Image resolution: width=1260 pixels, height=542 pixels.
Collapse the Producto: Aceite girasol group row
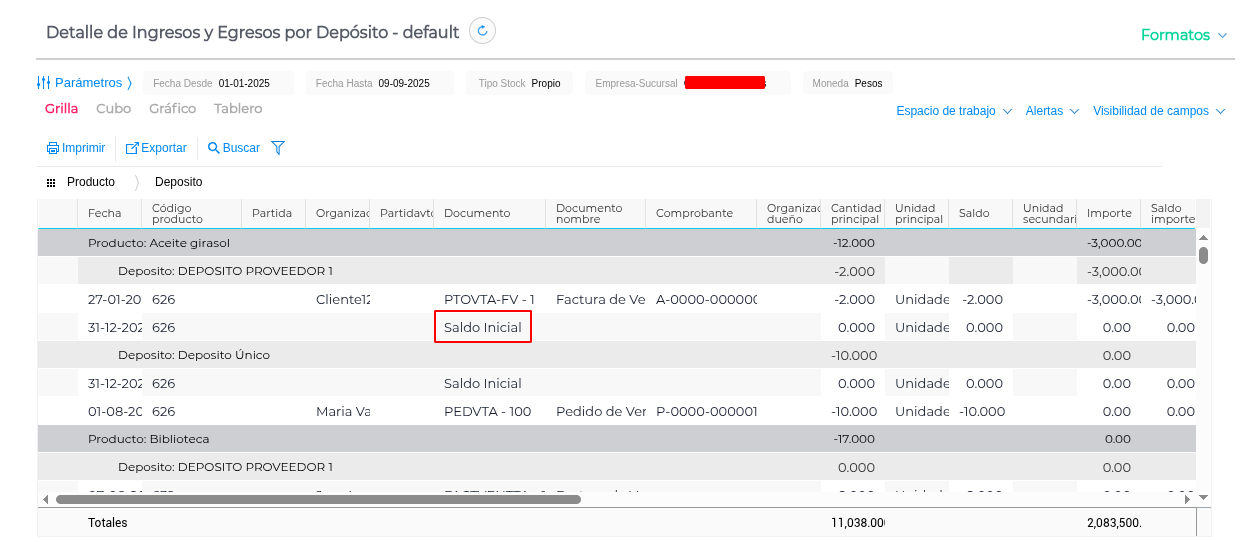click(x=616, y=243)
